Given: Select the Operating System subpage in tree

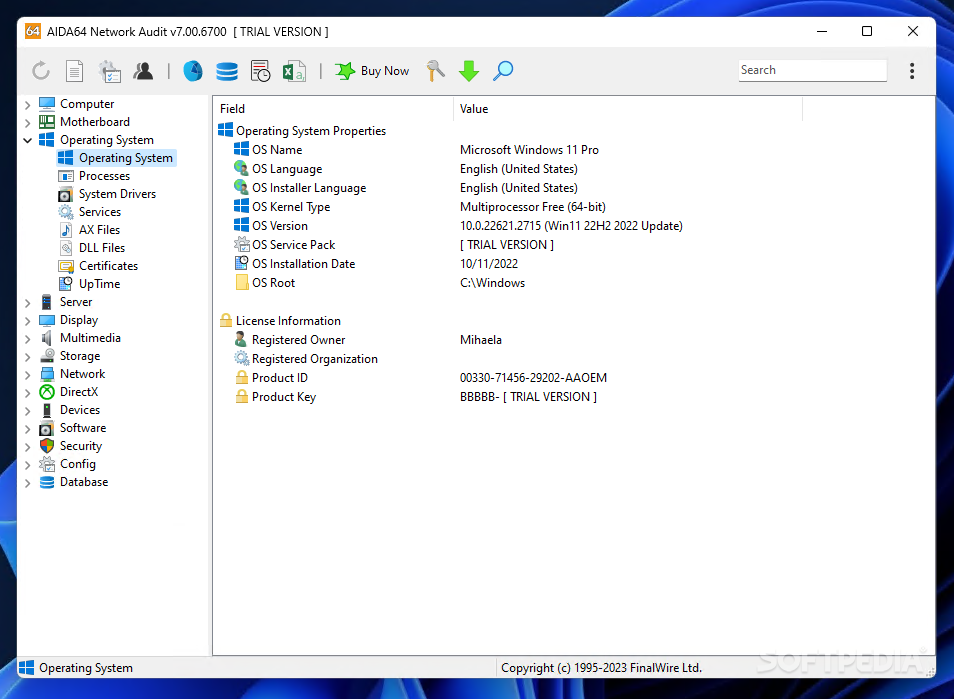Looking at the screenshot, I should coord(116,158).
